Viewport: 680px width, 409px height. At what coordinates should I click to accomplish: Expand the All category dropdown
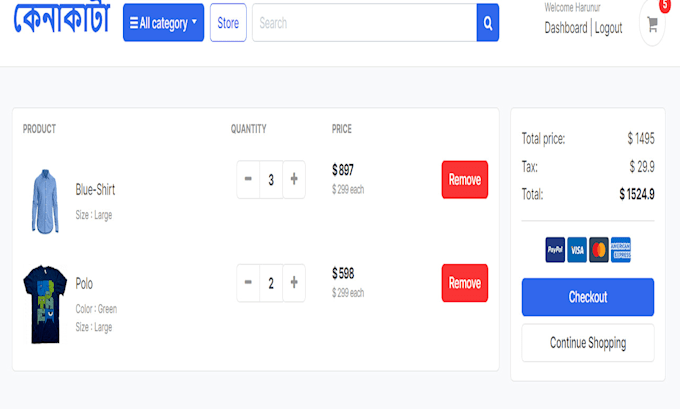pyautogui.click(x=163, y=23)
